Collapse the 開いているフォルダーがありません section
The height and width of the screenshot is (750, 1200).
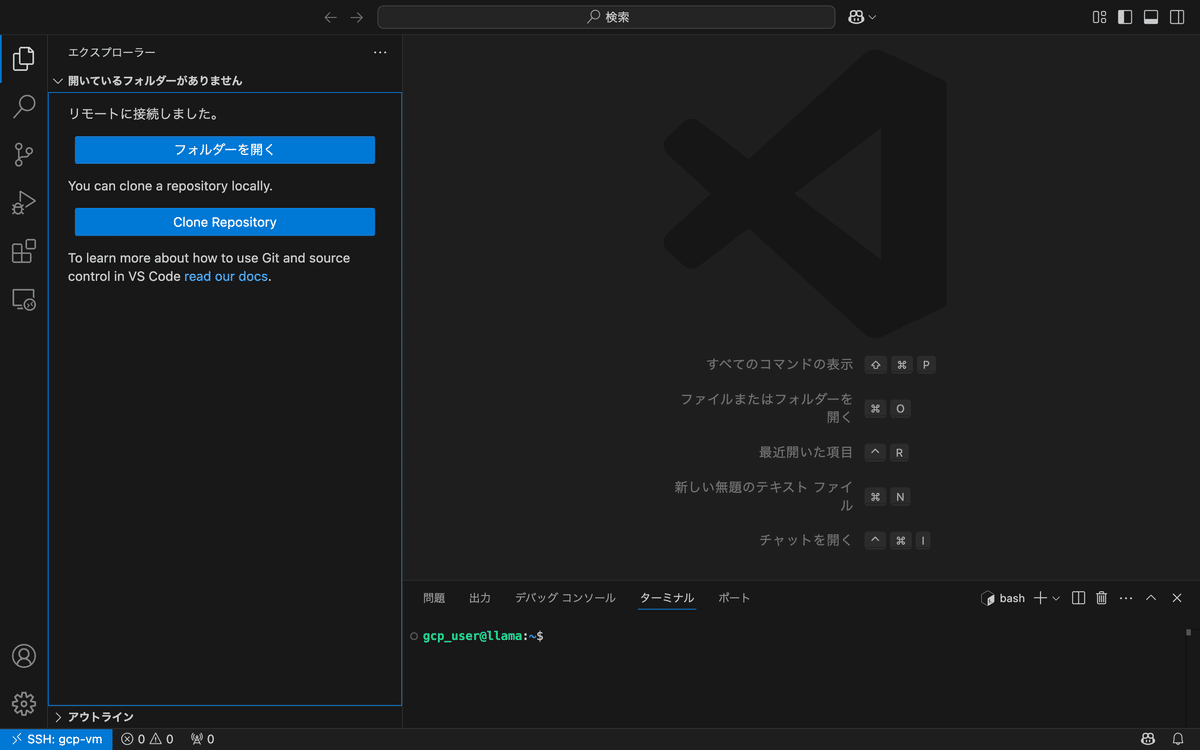tap(57, 80)
